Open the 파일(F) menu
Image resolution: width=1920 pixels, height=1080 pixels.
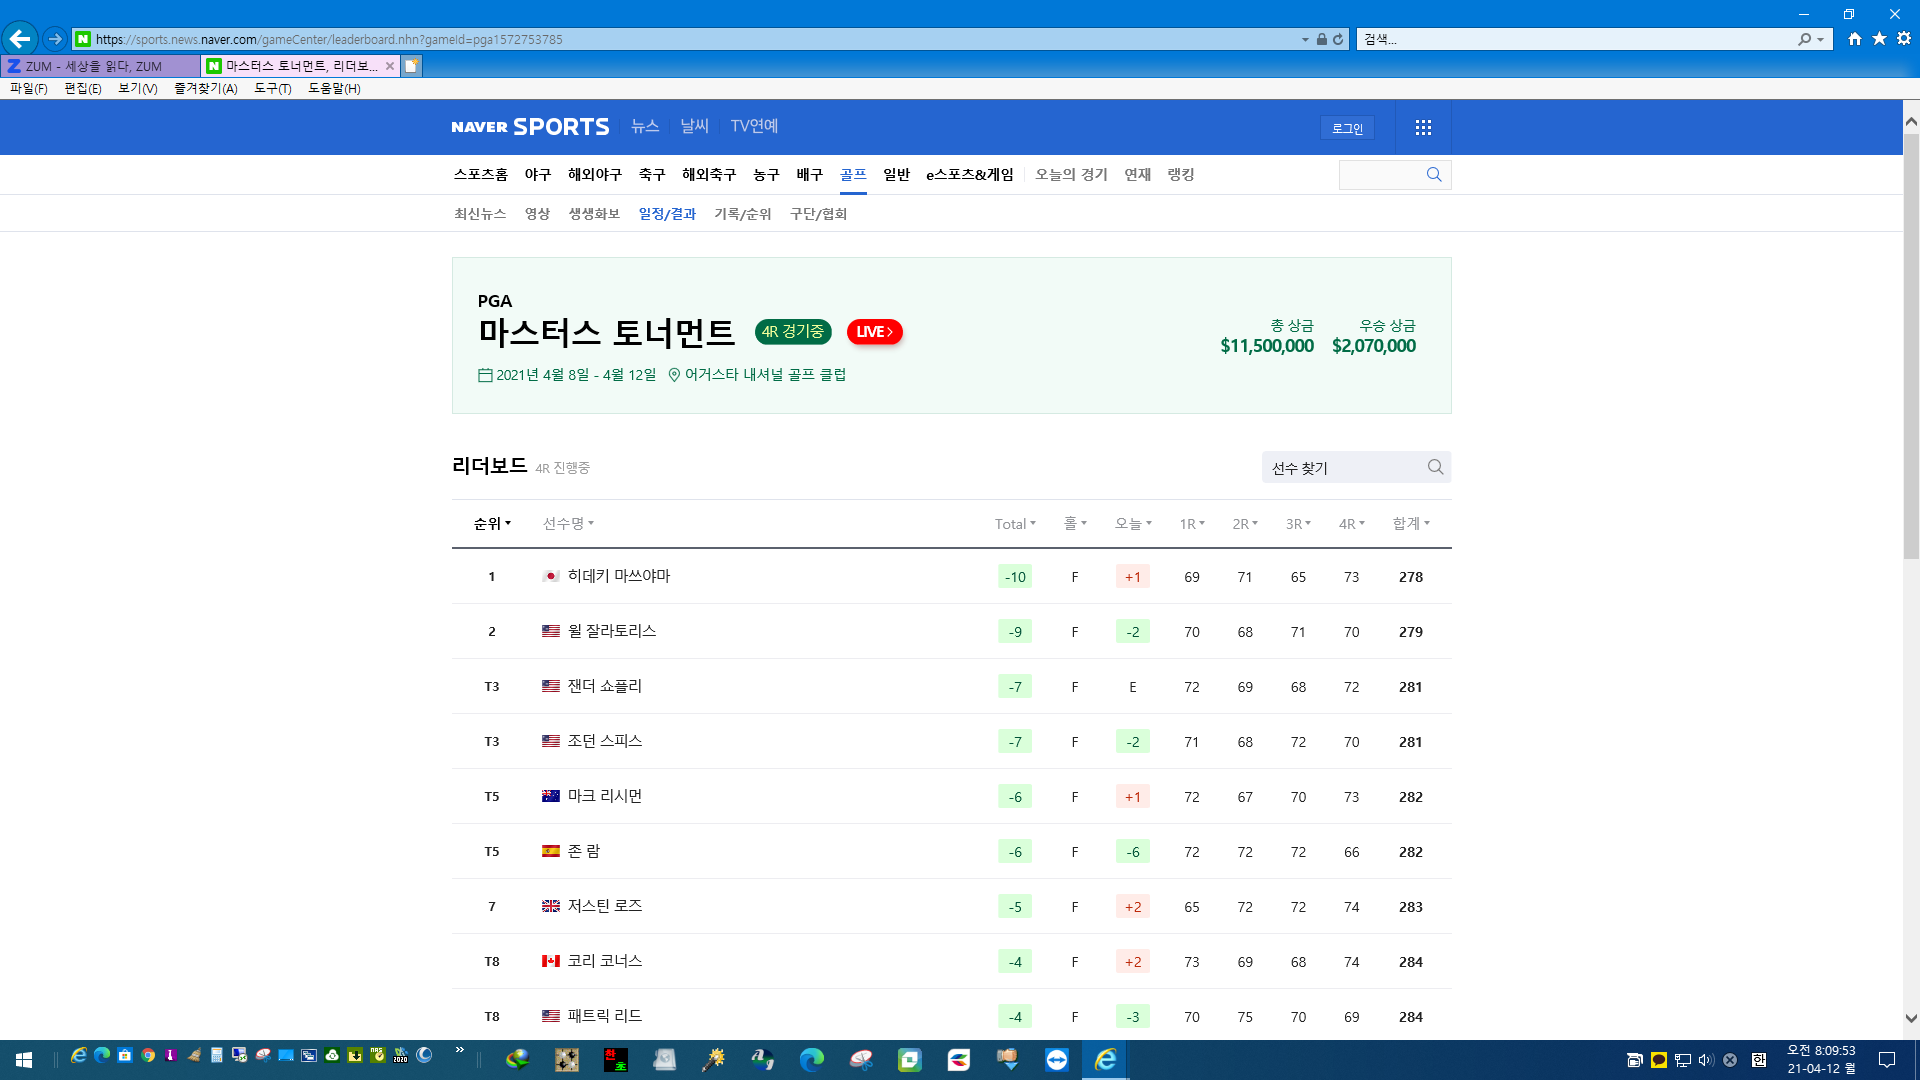[29, 88]
